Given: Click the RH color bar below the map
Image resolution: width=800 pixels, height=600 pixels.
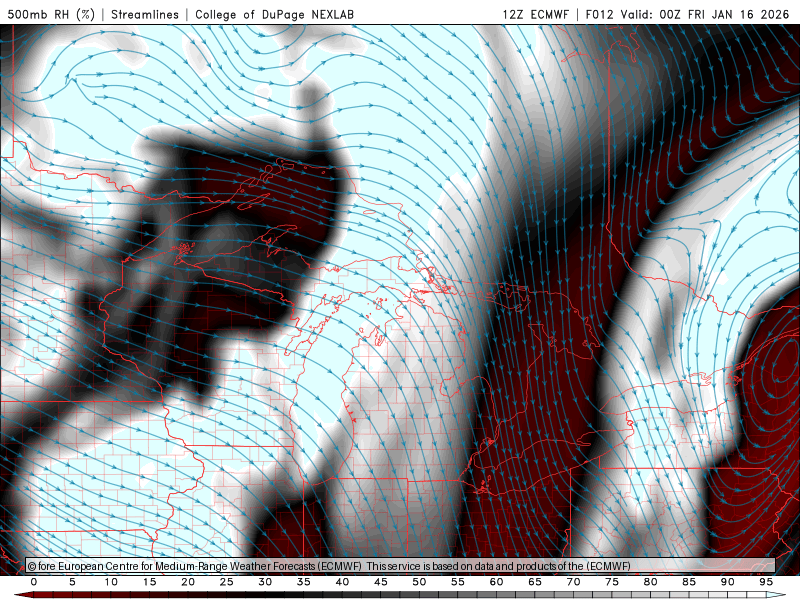Looking at the screenshot, I should pyautogui.click(x=401, y=595).
